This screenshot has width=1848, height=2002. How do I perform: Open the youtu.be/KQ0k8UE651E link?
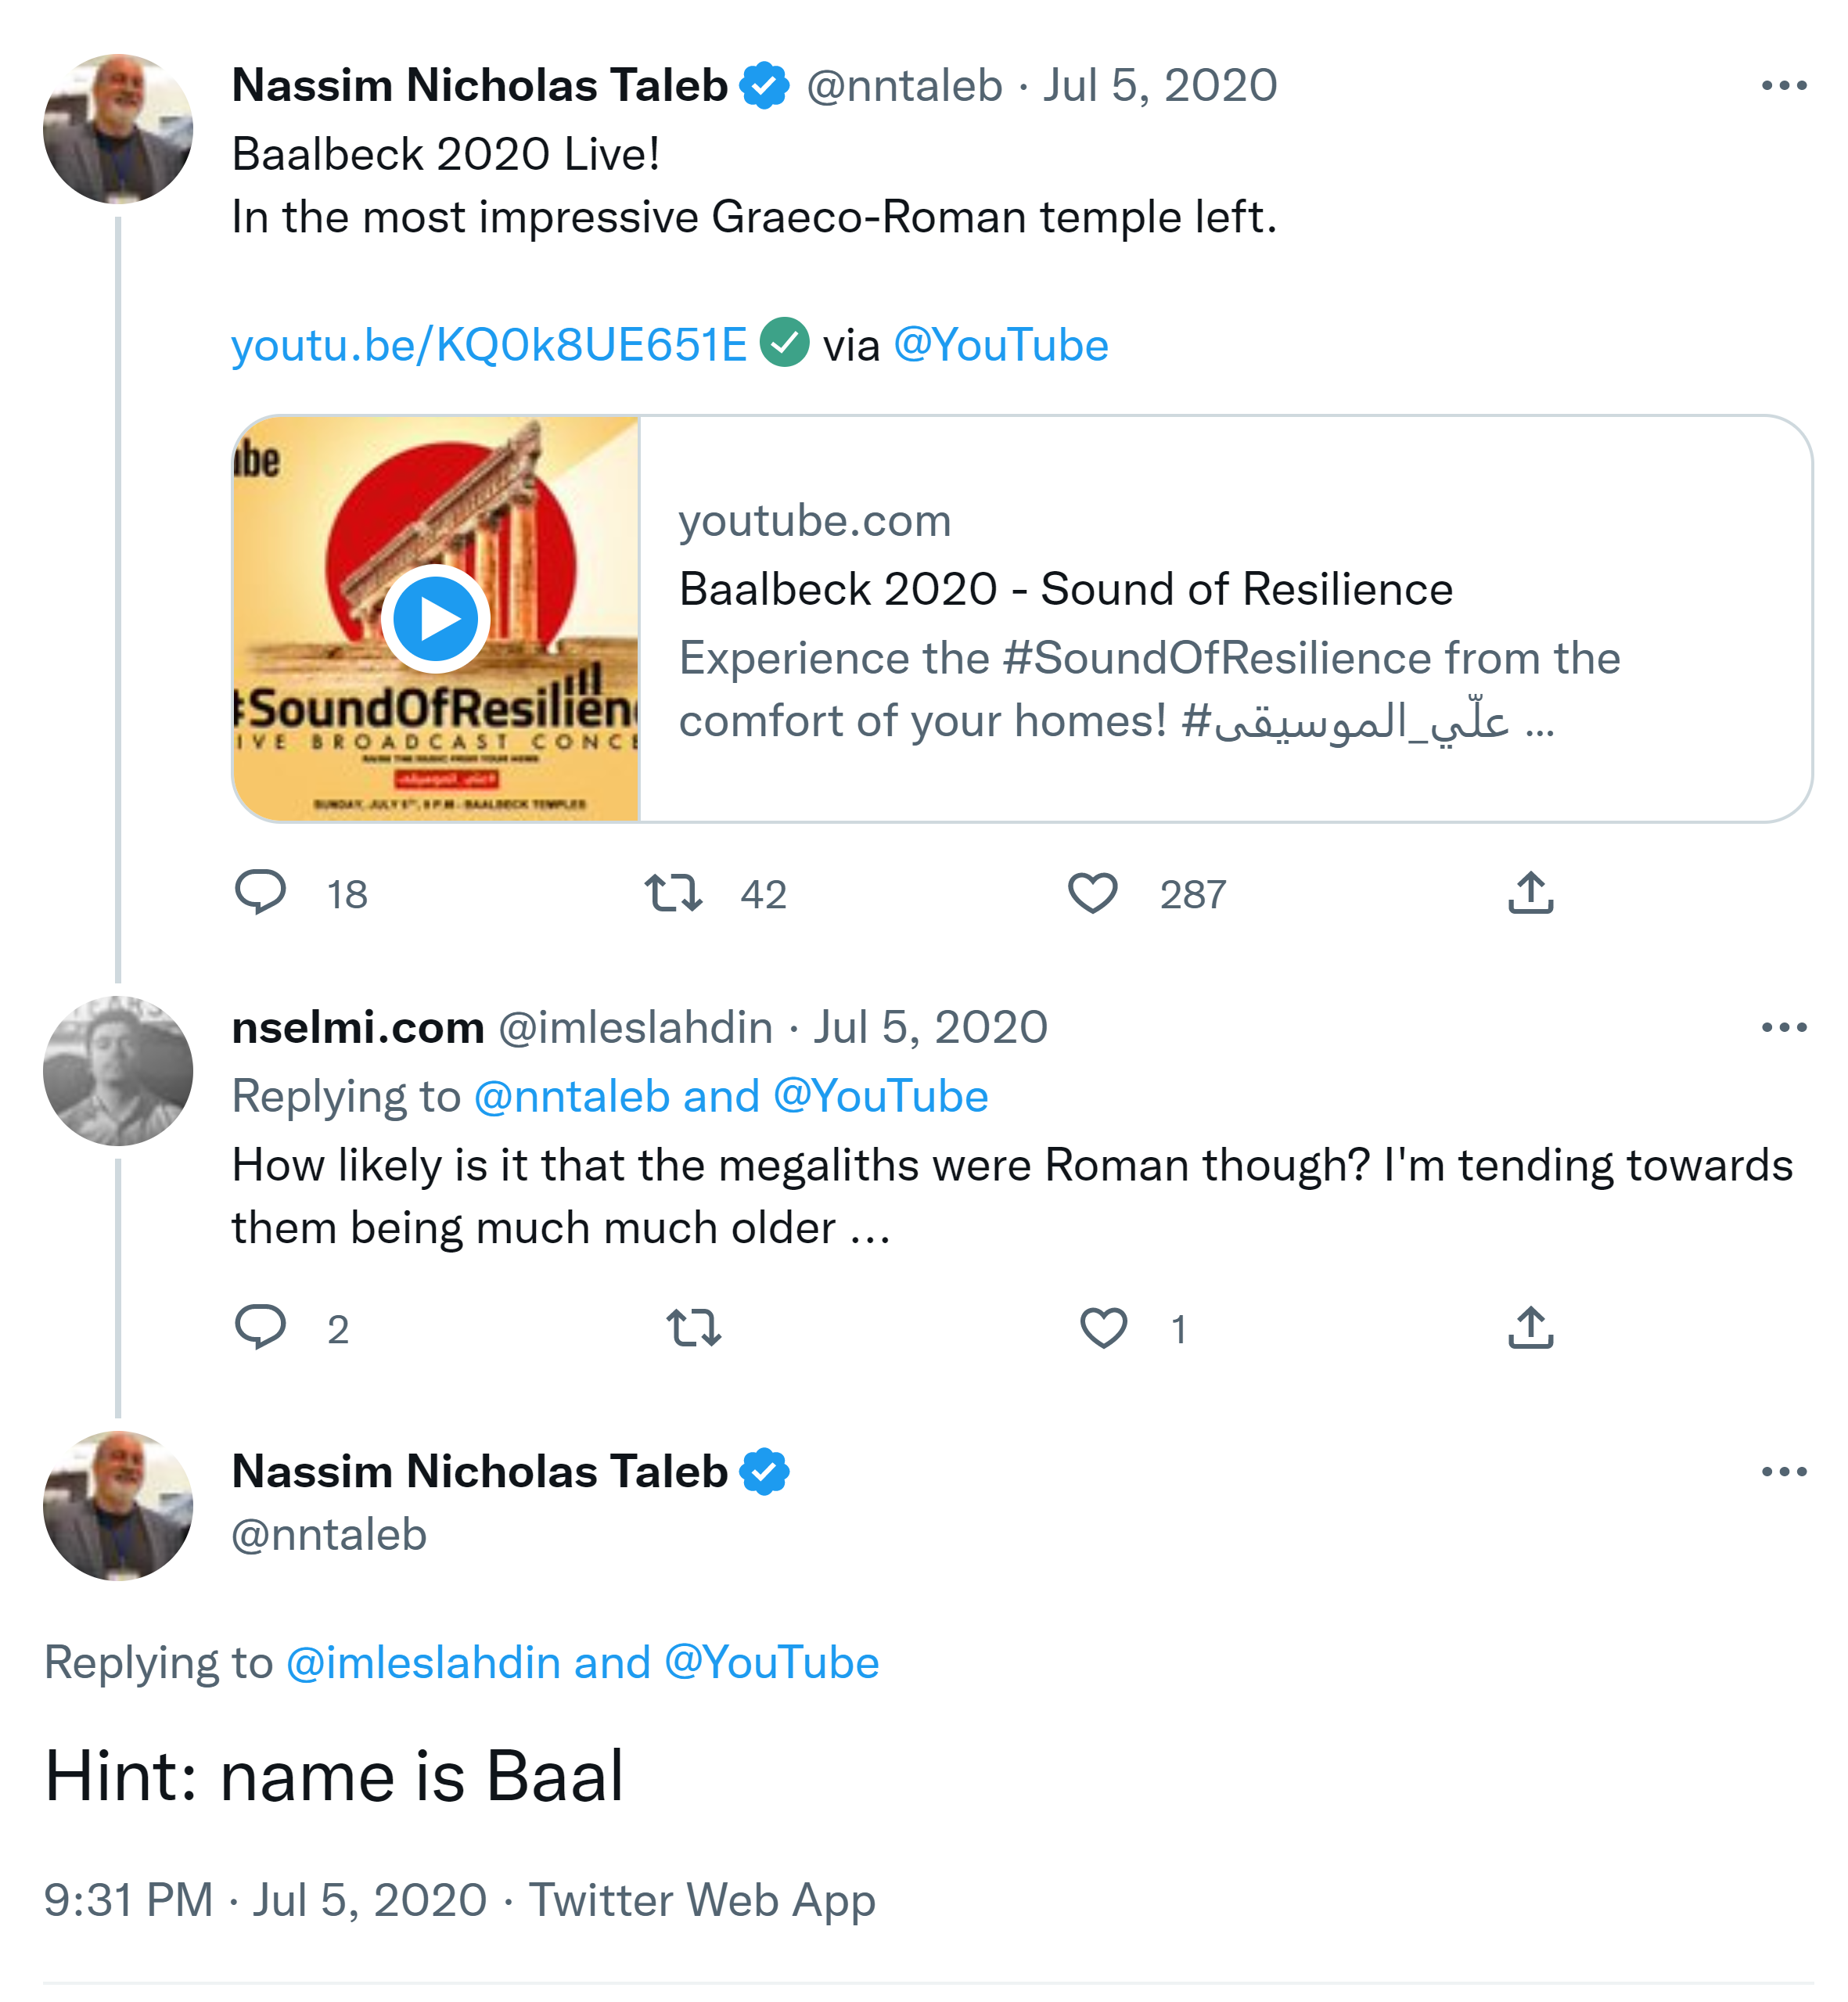click(489, 345)
